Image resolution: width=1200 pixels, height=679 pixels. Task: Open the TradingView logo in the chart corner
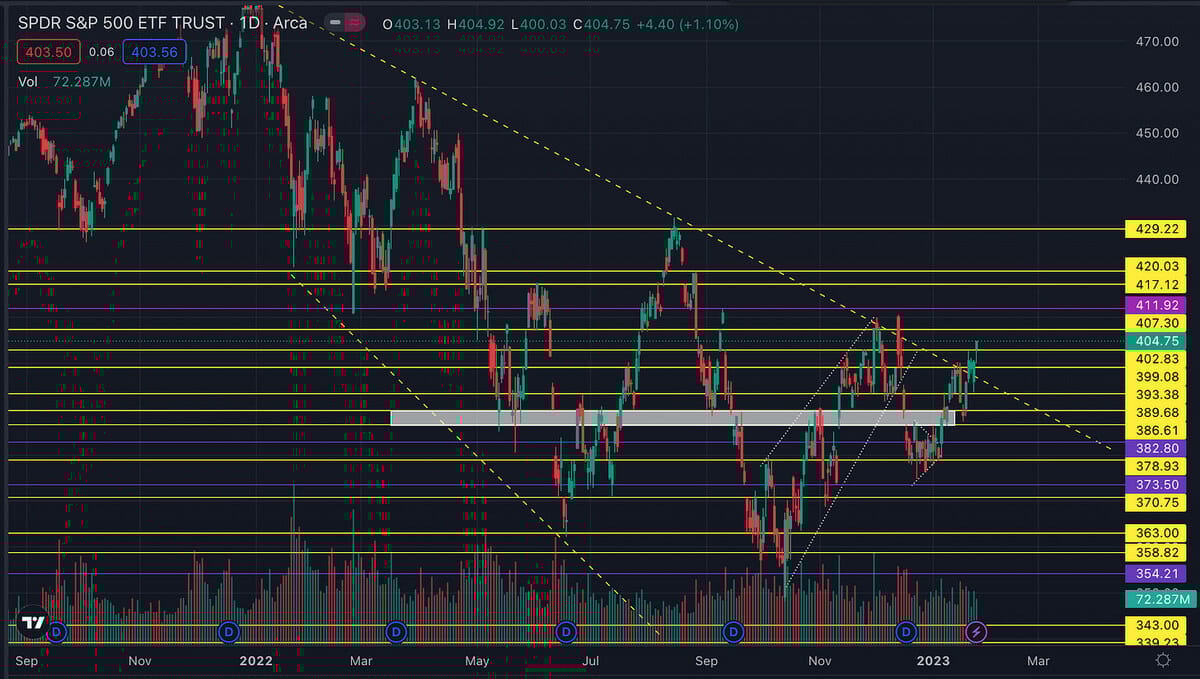click(x=34, y=621)
